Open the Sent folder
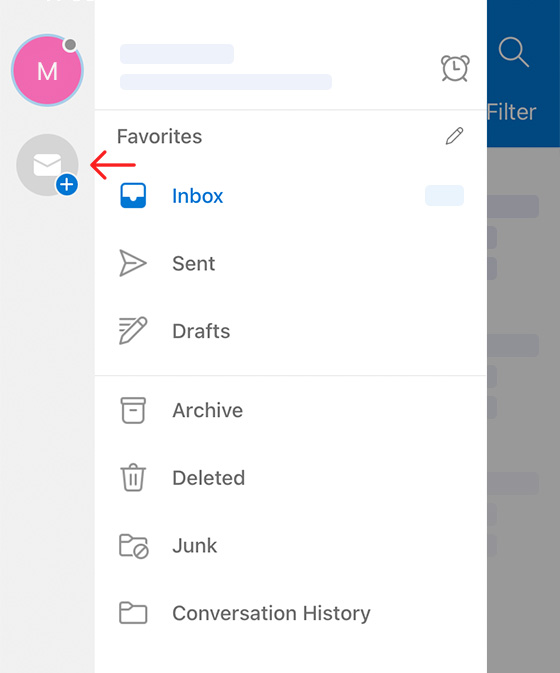Image resolution: width=560 pixels, height=673 pixels. [291, 263]
